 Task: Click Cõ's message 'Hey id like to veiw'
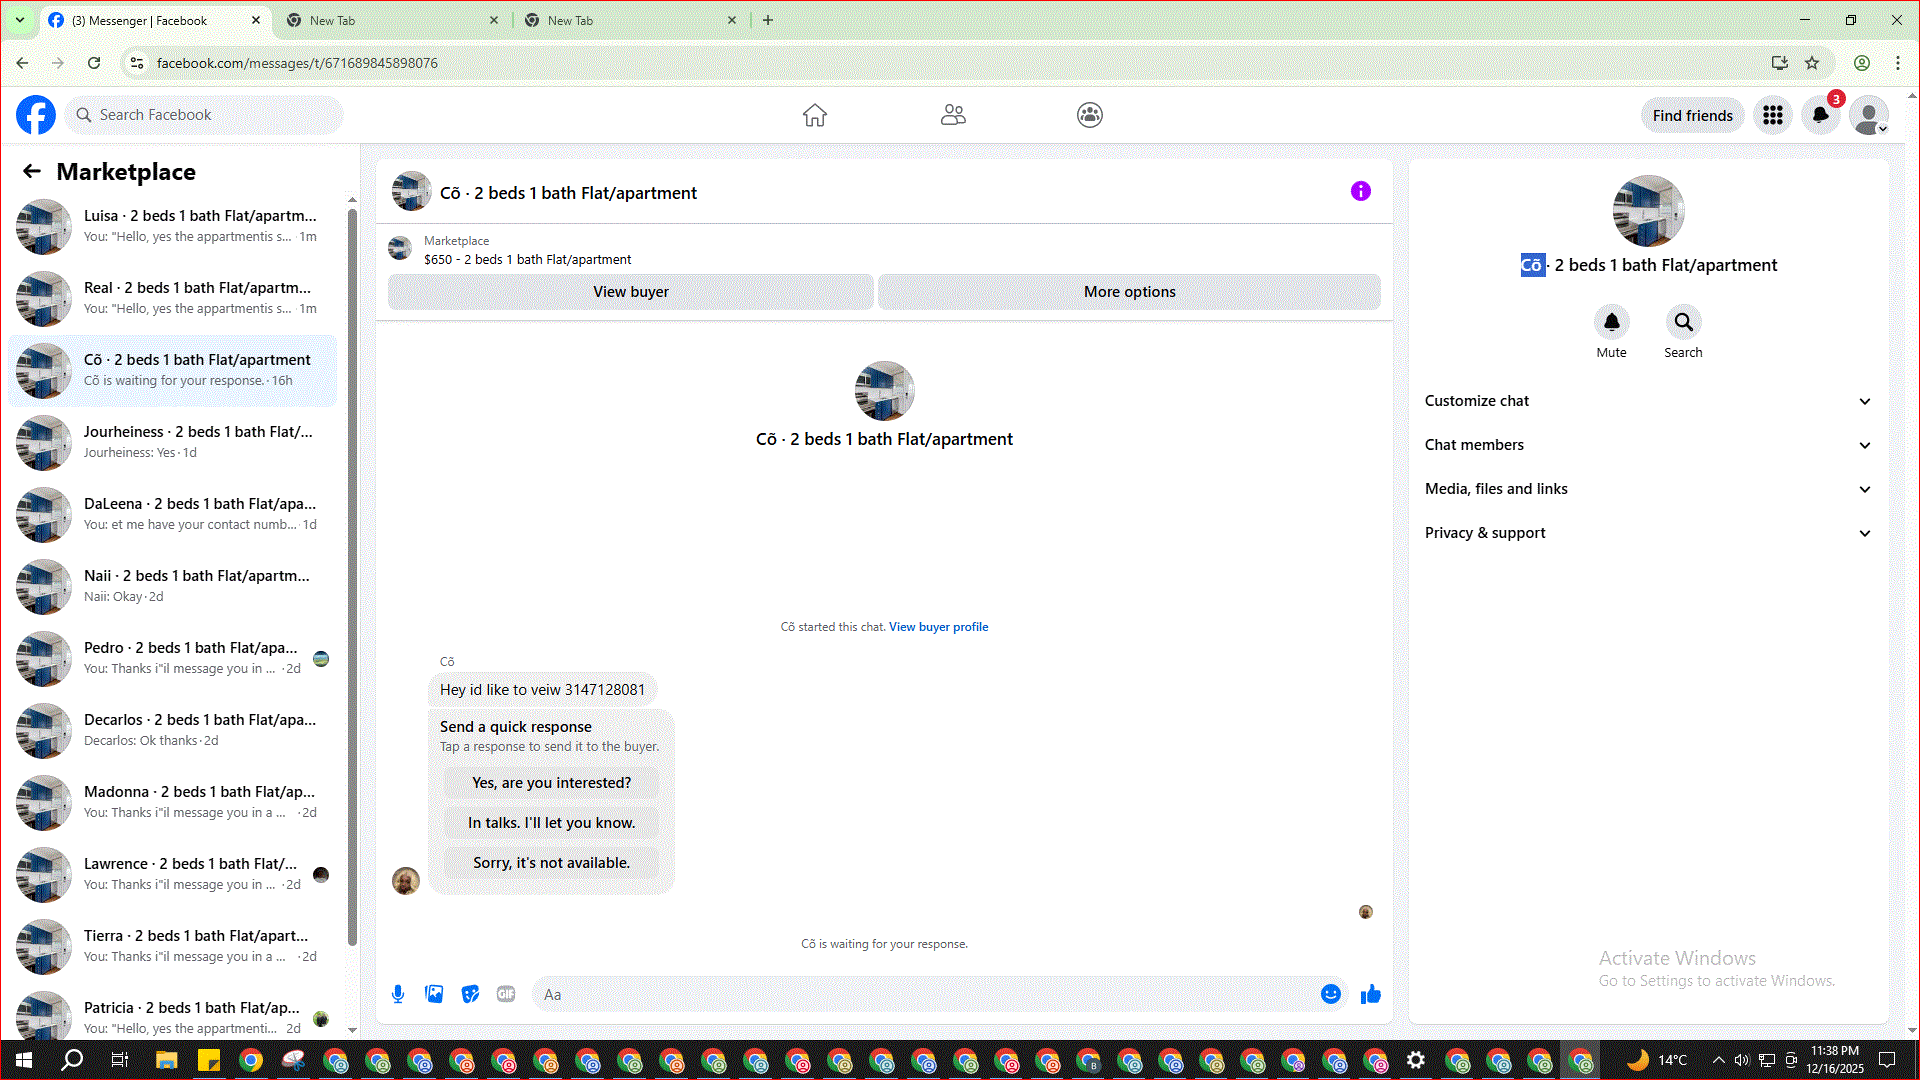pyautogui.click(x=542, y=690)
